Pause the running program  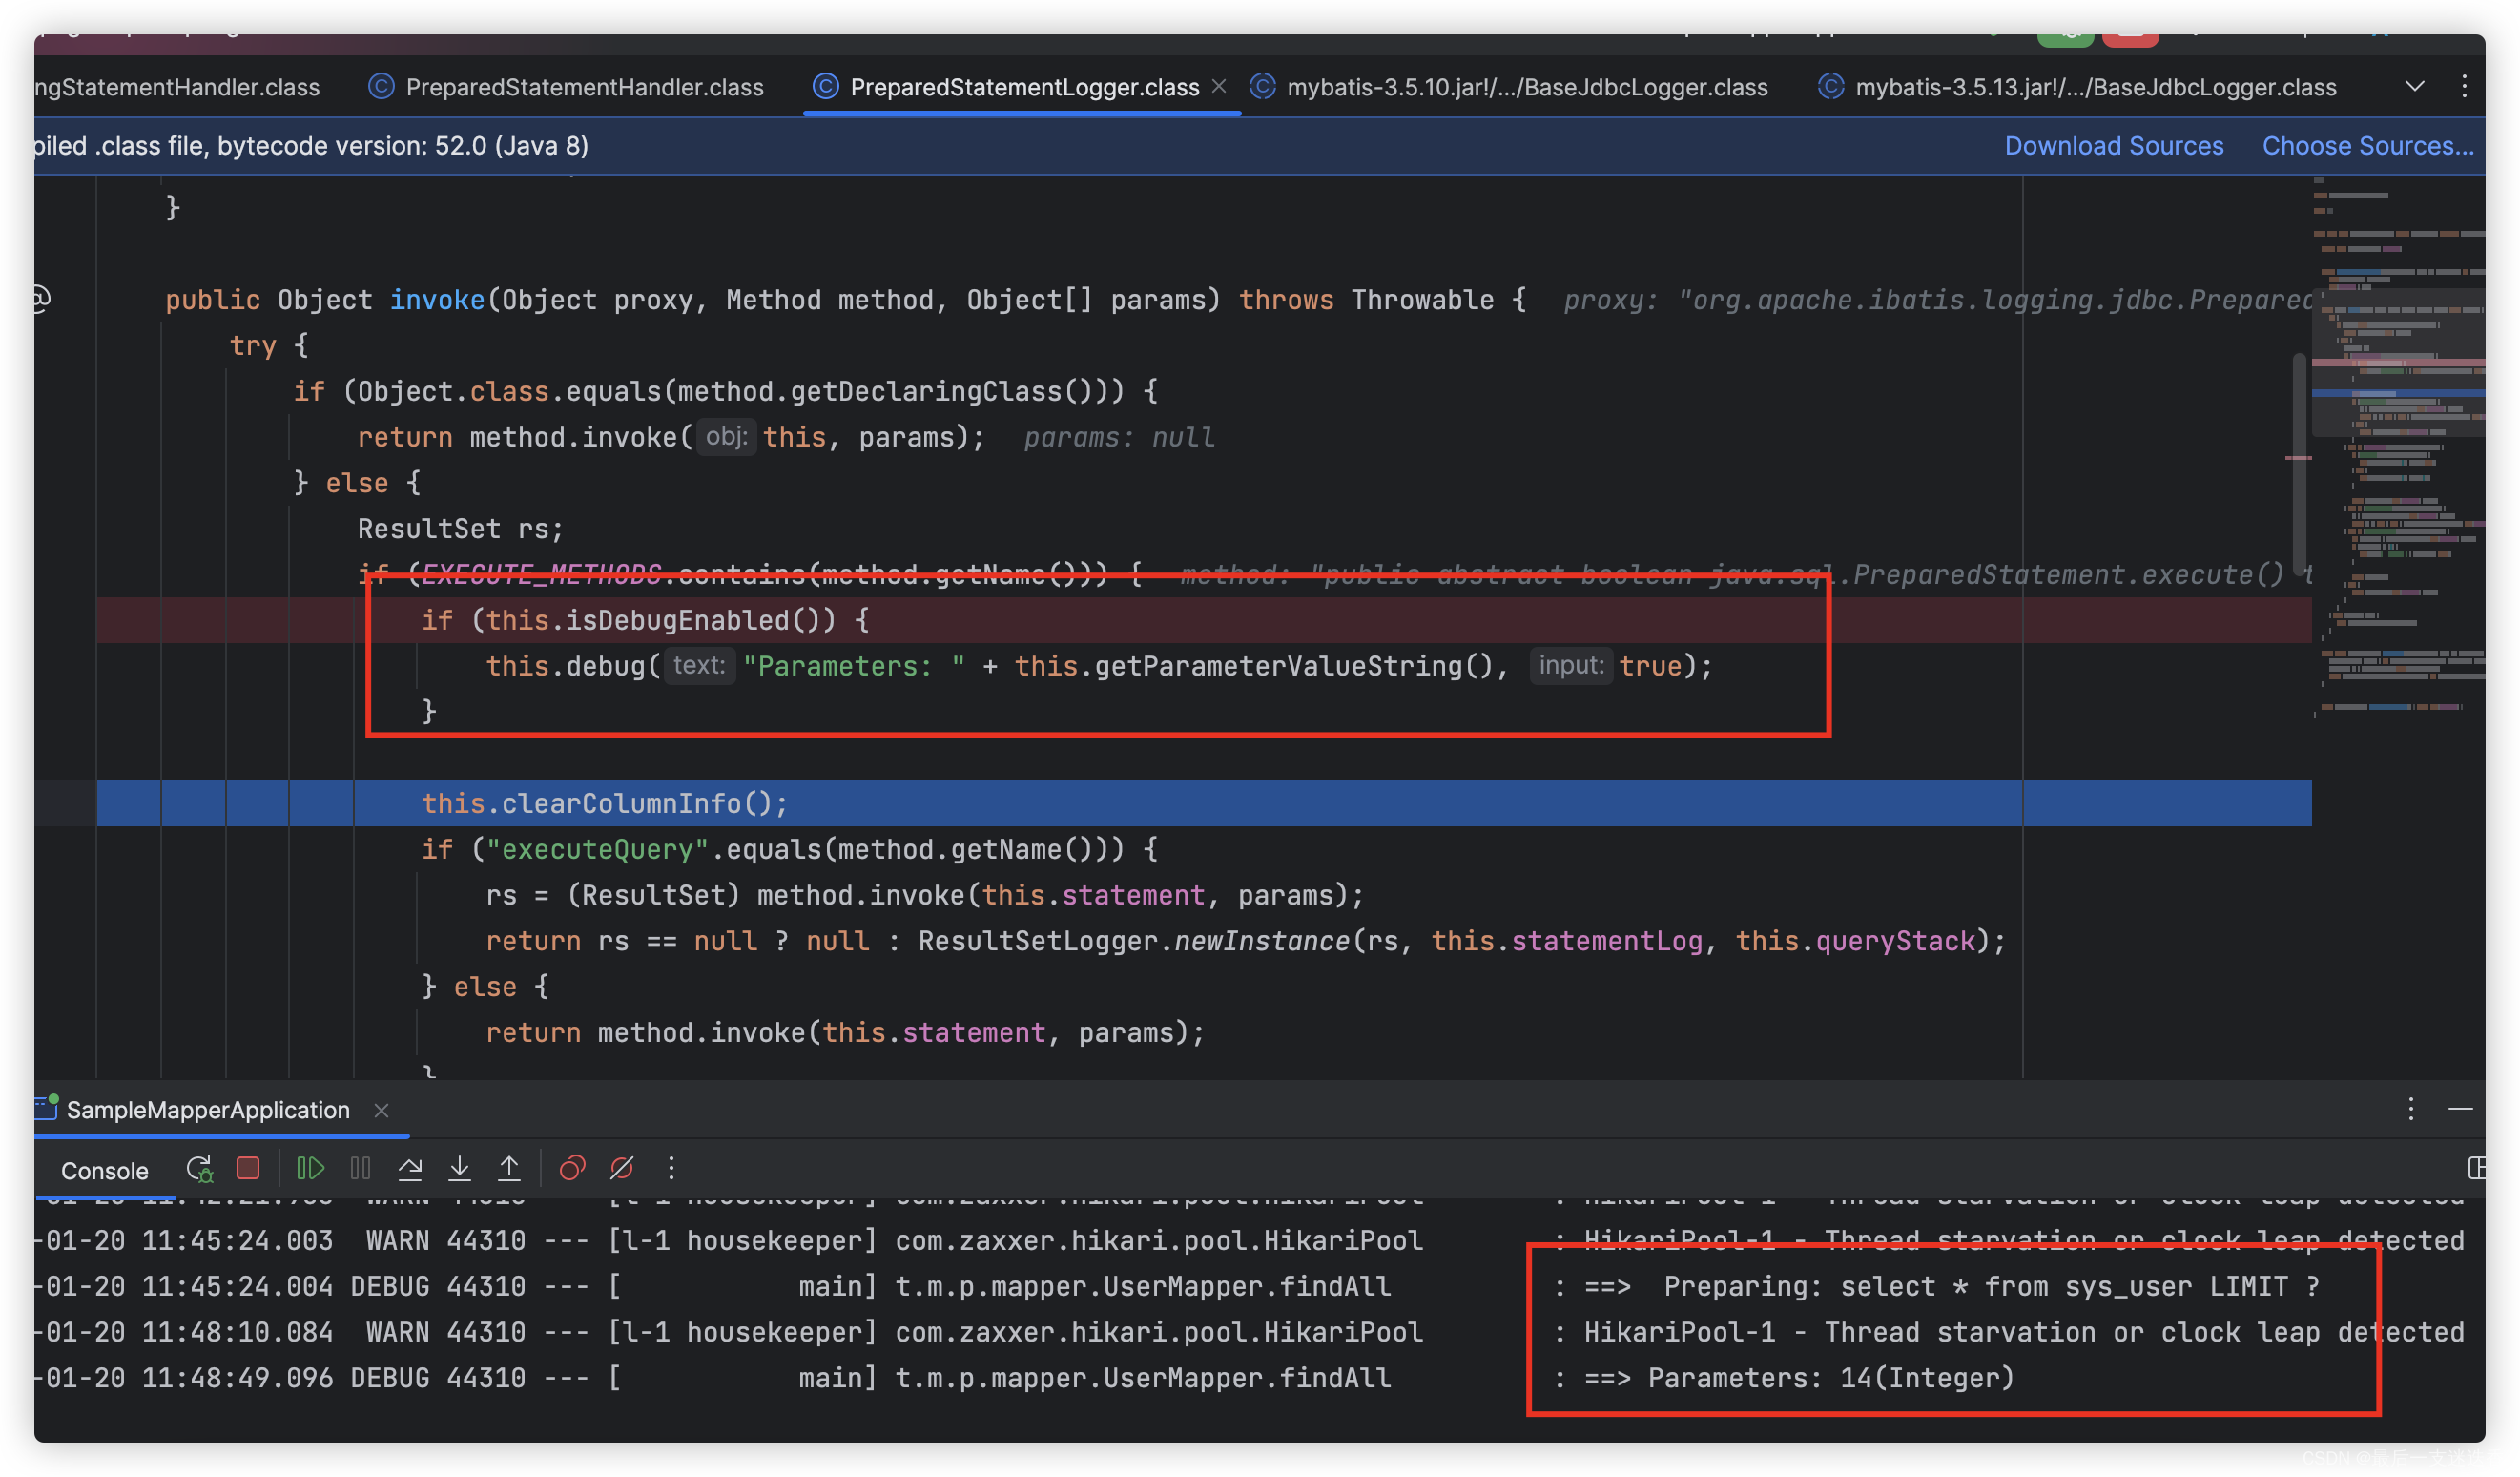(360, 1168)
